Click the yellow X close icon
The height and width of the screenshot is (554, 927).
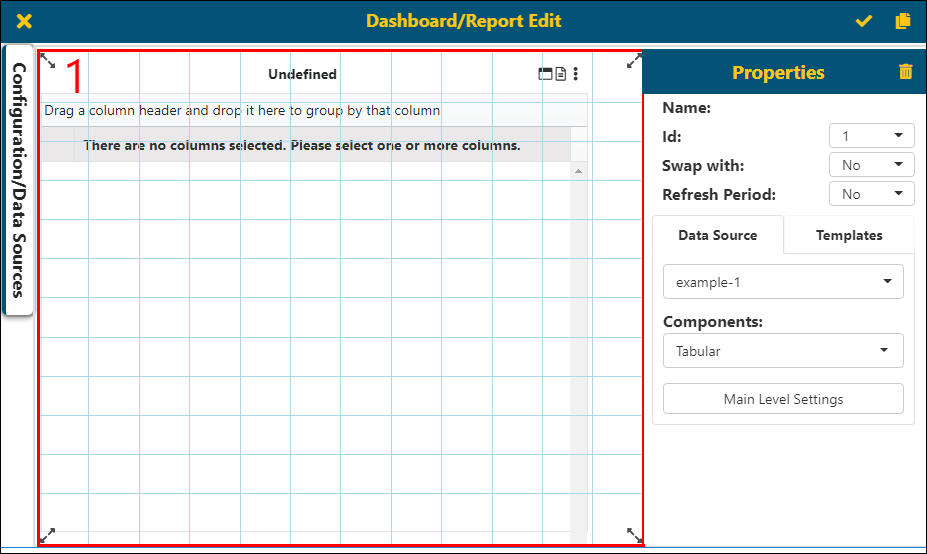click(25, 21)
